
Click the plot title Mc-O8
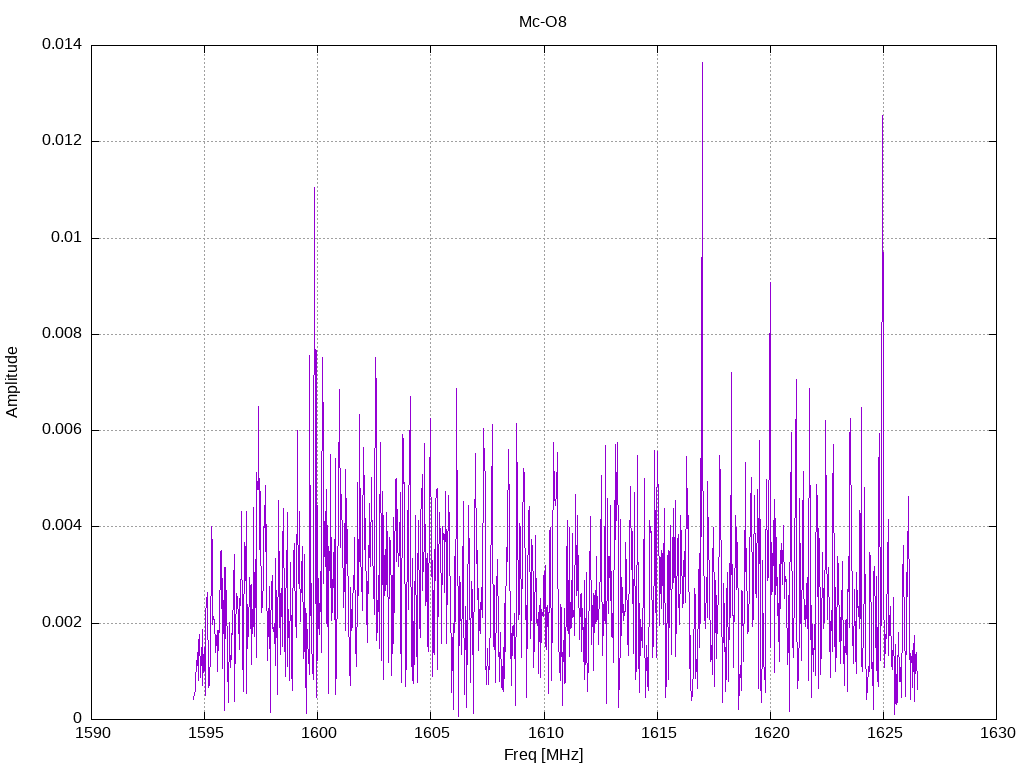coord(543,22)
